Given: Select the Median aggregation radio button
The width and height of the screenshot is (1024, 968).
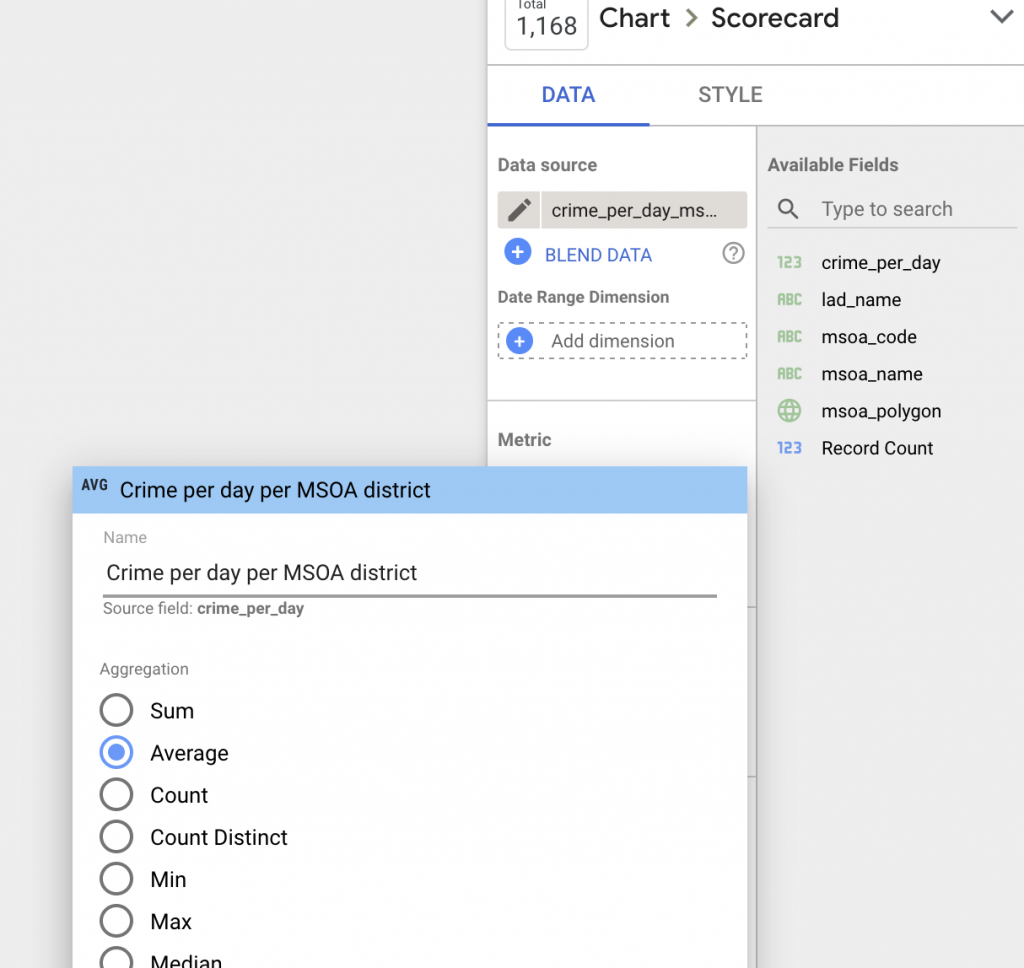Looking at the screenshot, I should [x=116, y=958].
